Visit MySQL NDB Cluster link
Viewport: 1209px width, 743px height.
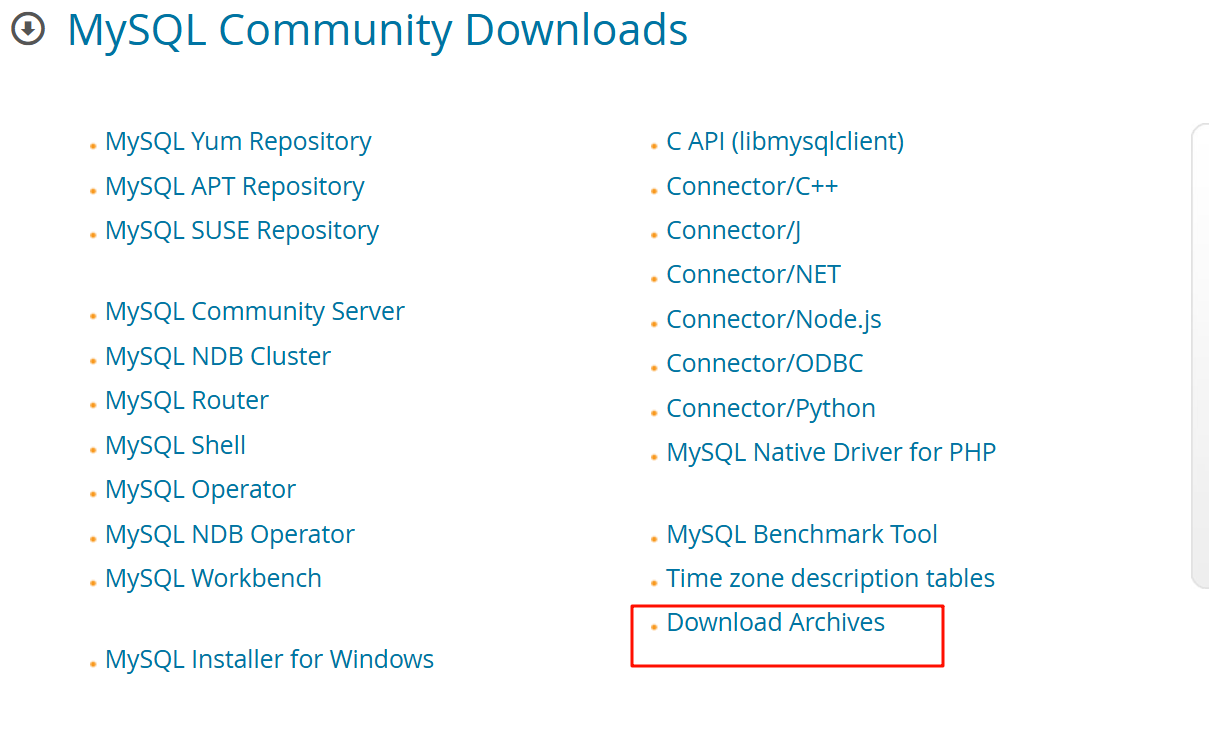pyautogui.click(x=218, y=356)
